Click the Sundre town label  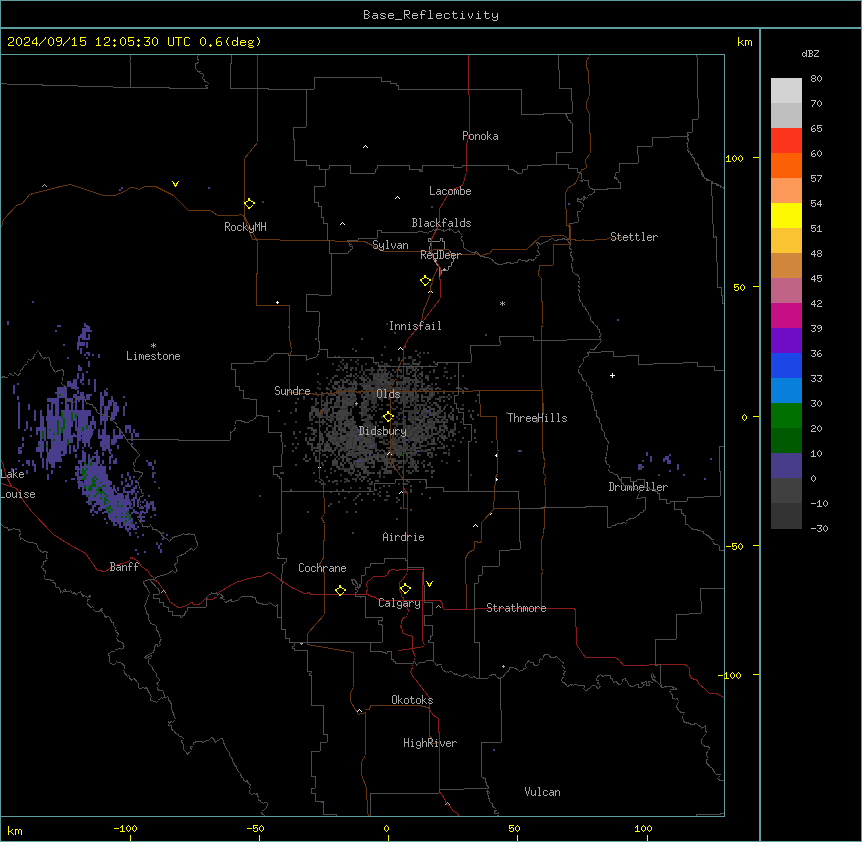[292, 391]
